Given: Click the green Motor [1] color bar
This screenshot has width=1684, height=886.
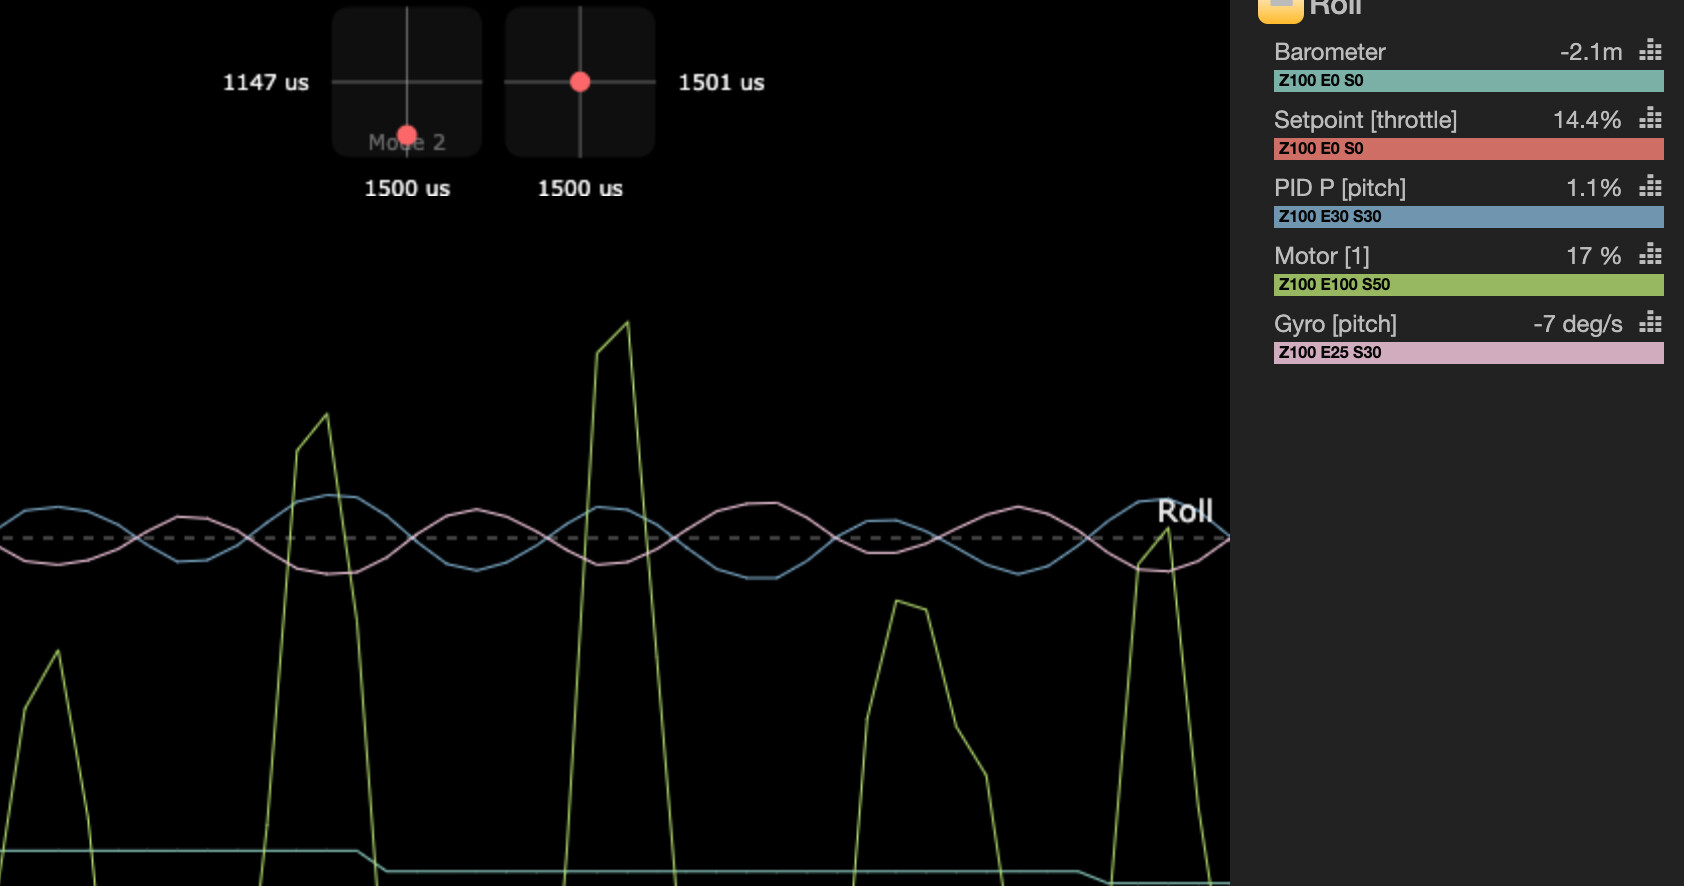Looking at the screenshot, I should point(1468,285).
